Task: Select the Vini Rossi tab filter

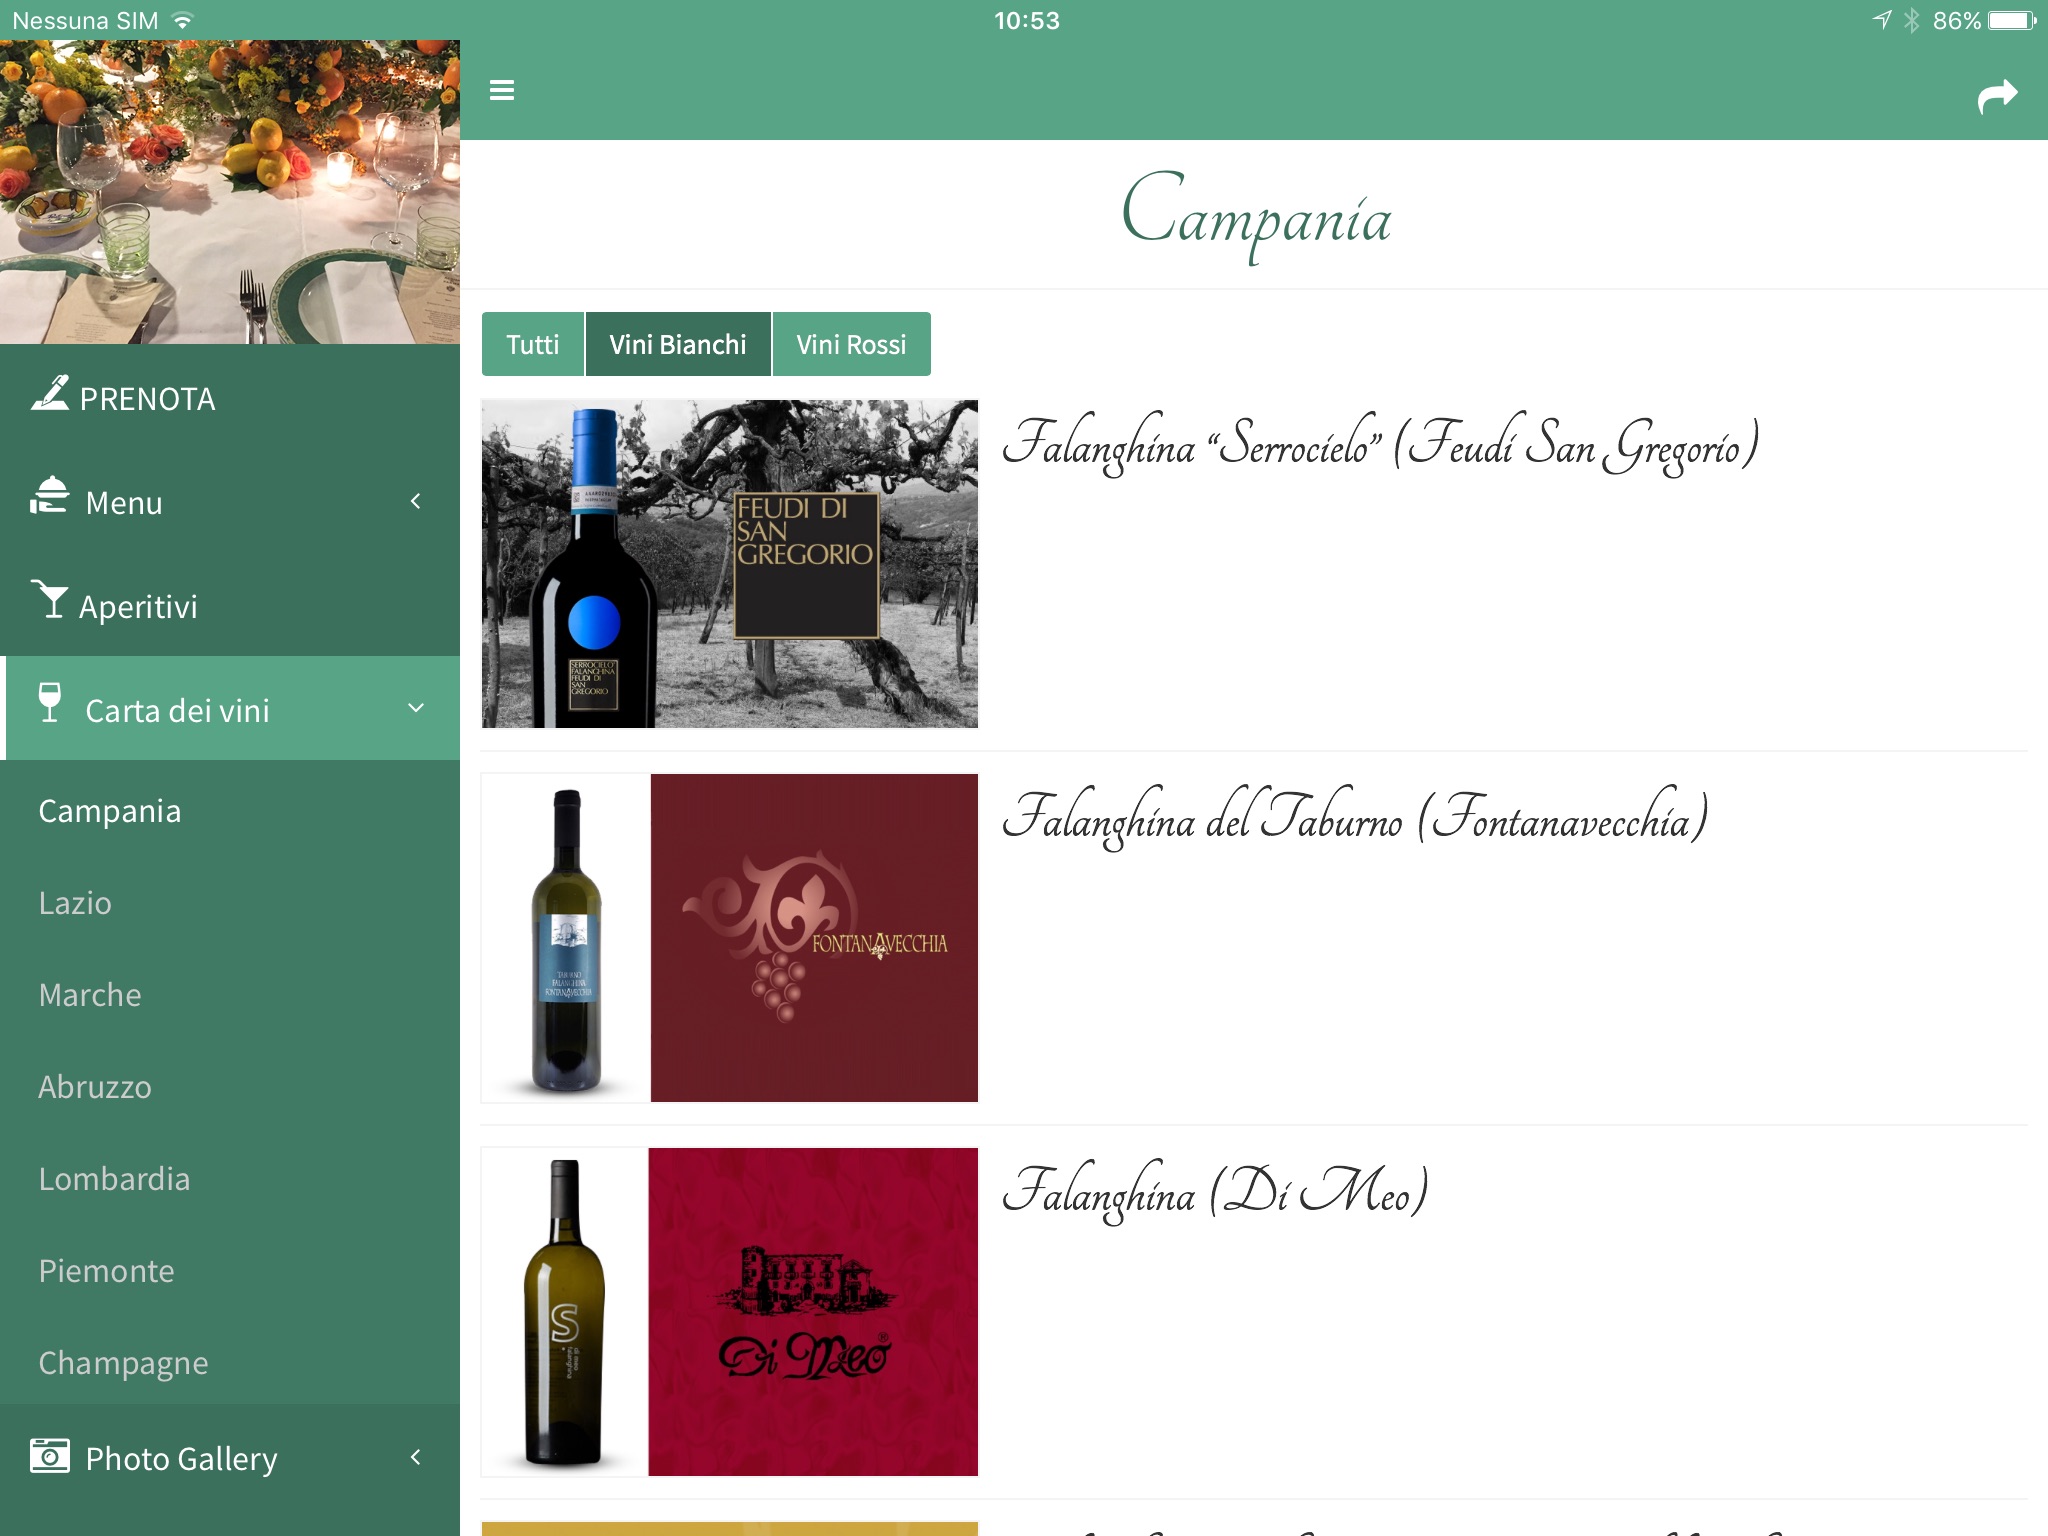Action: [850, 344]
